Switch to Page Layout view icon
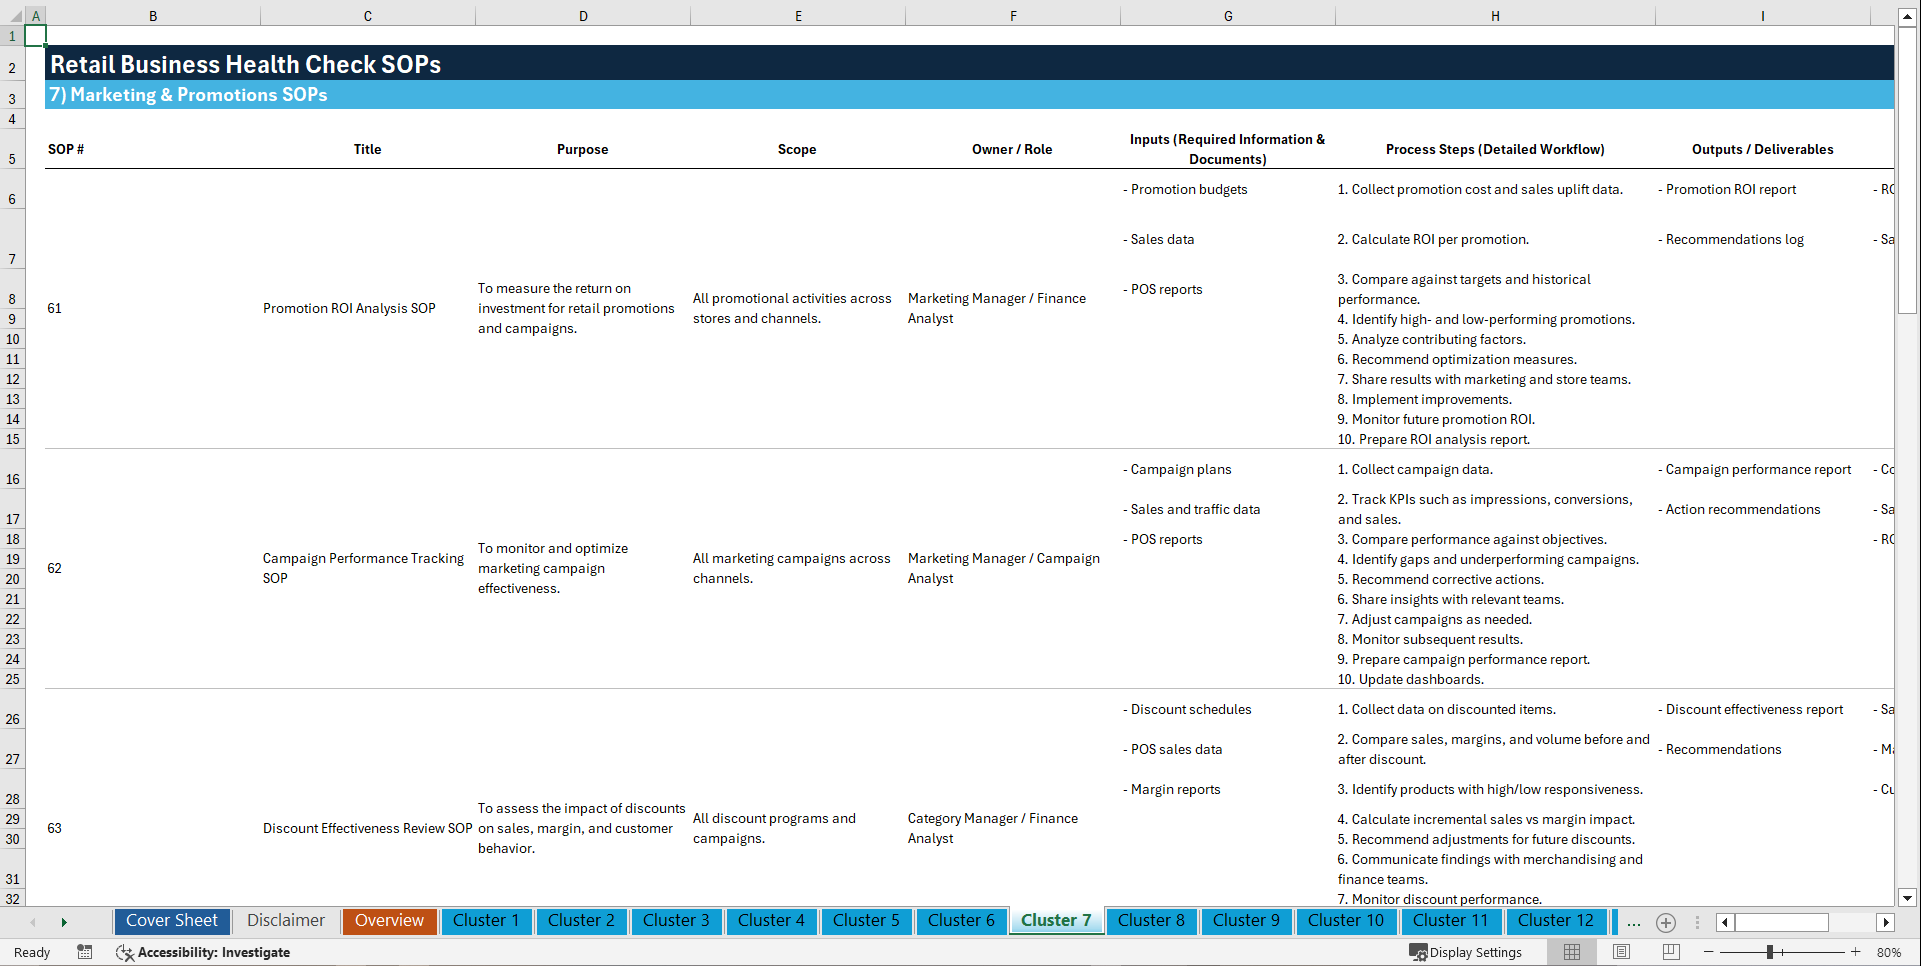Screen dimensions: 1921x966 (1620, 952)
